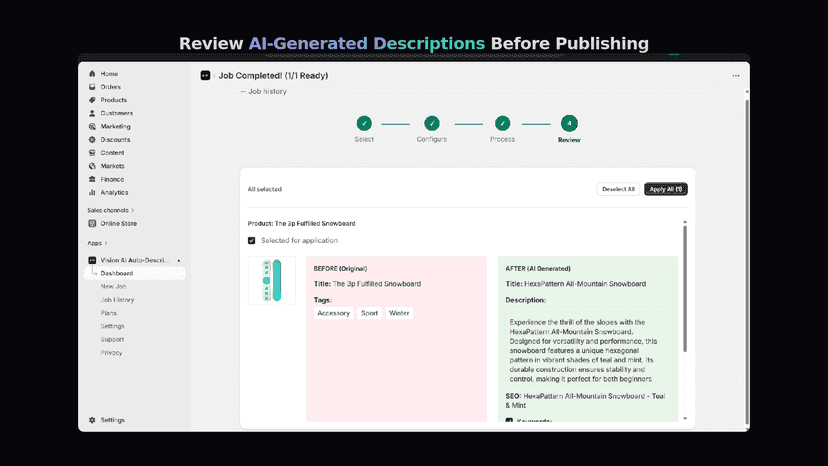This screenshot has width=828, height=466.
Task: Click the Analytics menu label
Action: click(114, 192)
